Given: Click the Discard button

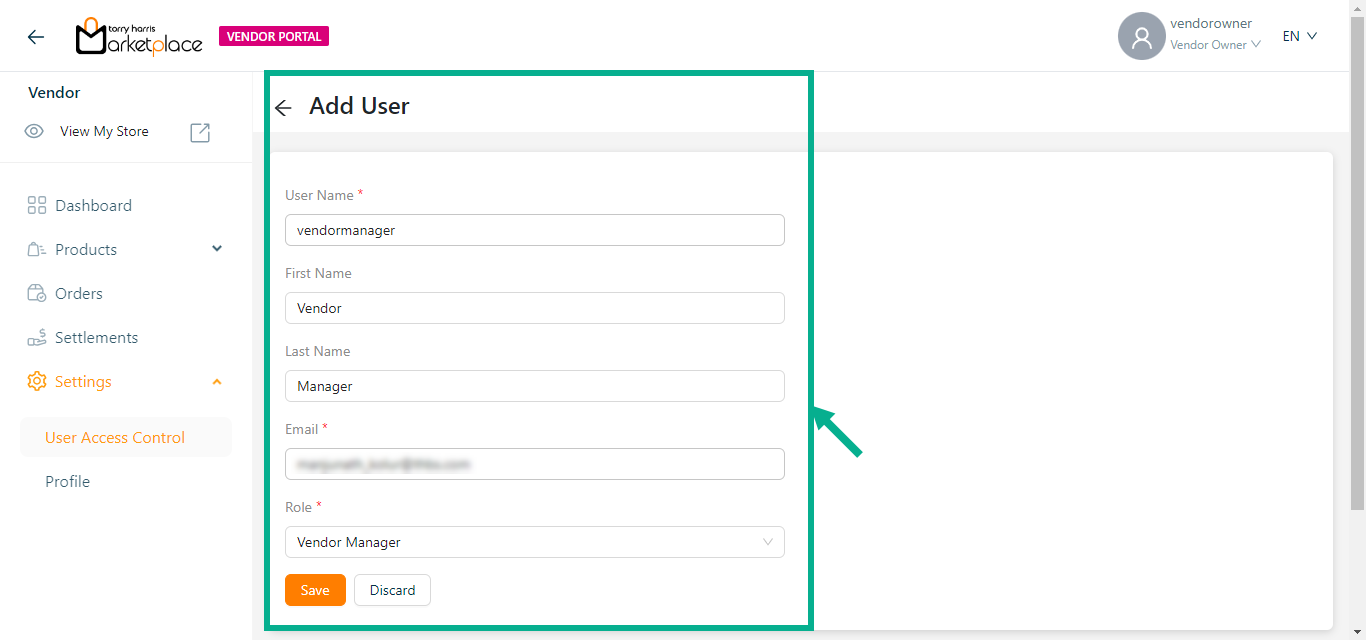Looking at the screenshot, I should click(x=392, y=590).
